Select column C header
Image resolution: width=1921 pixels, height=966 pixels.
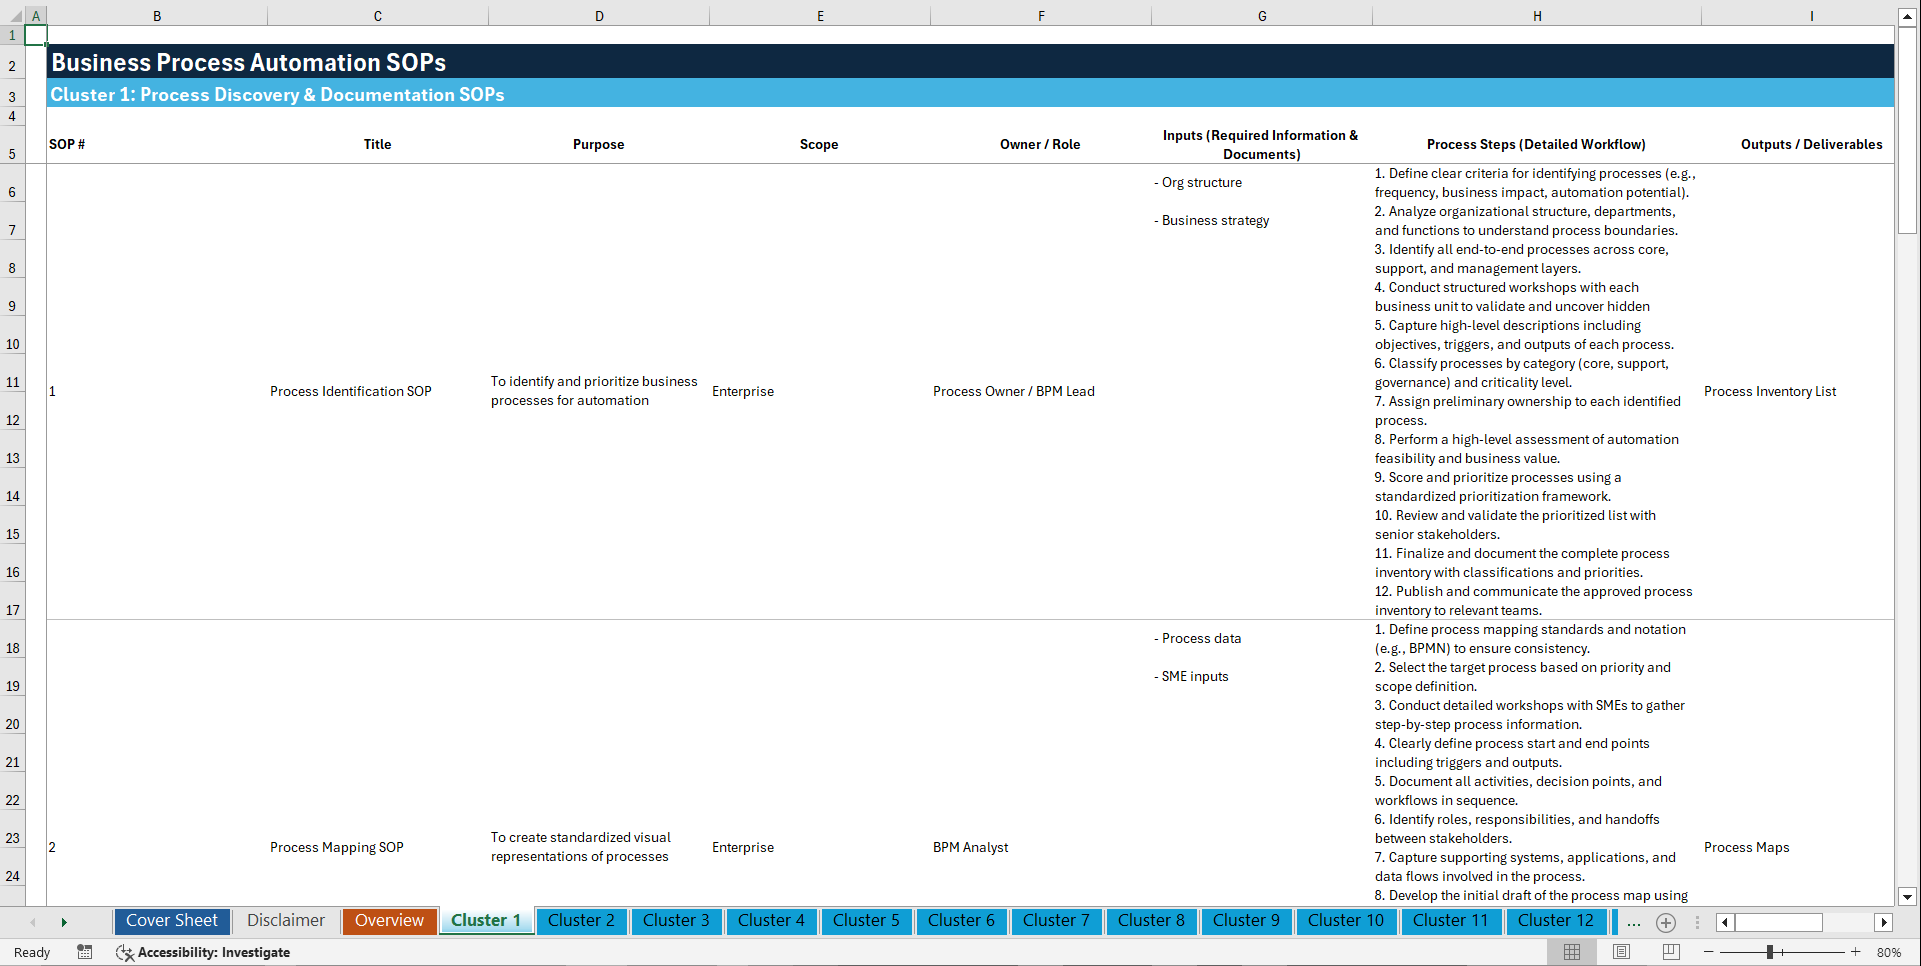tap(378, 16)
